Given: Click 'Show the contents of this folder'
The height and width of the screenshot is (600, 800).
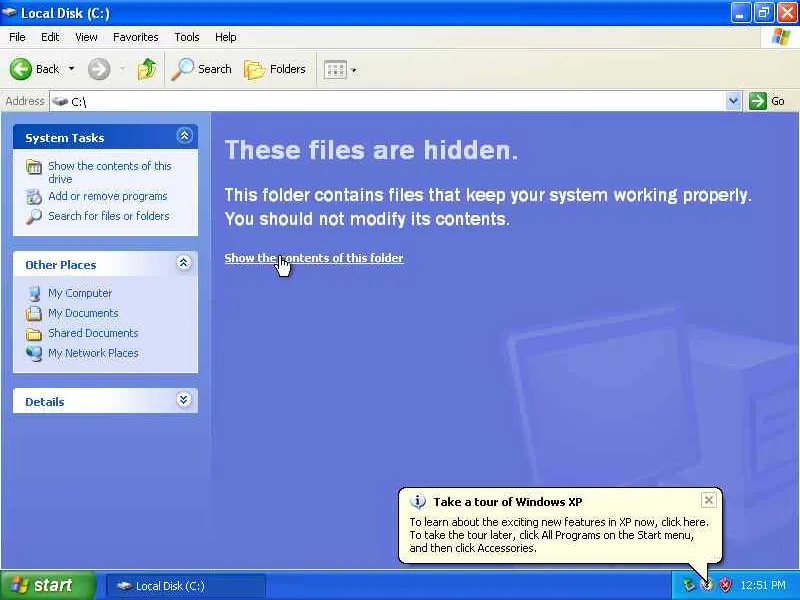Looking at the screenshot, I should coord(314,258).
